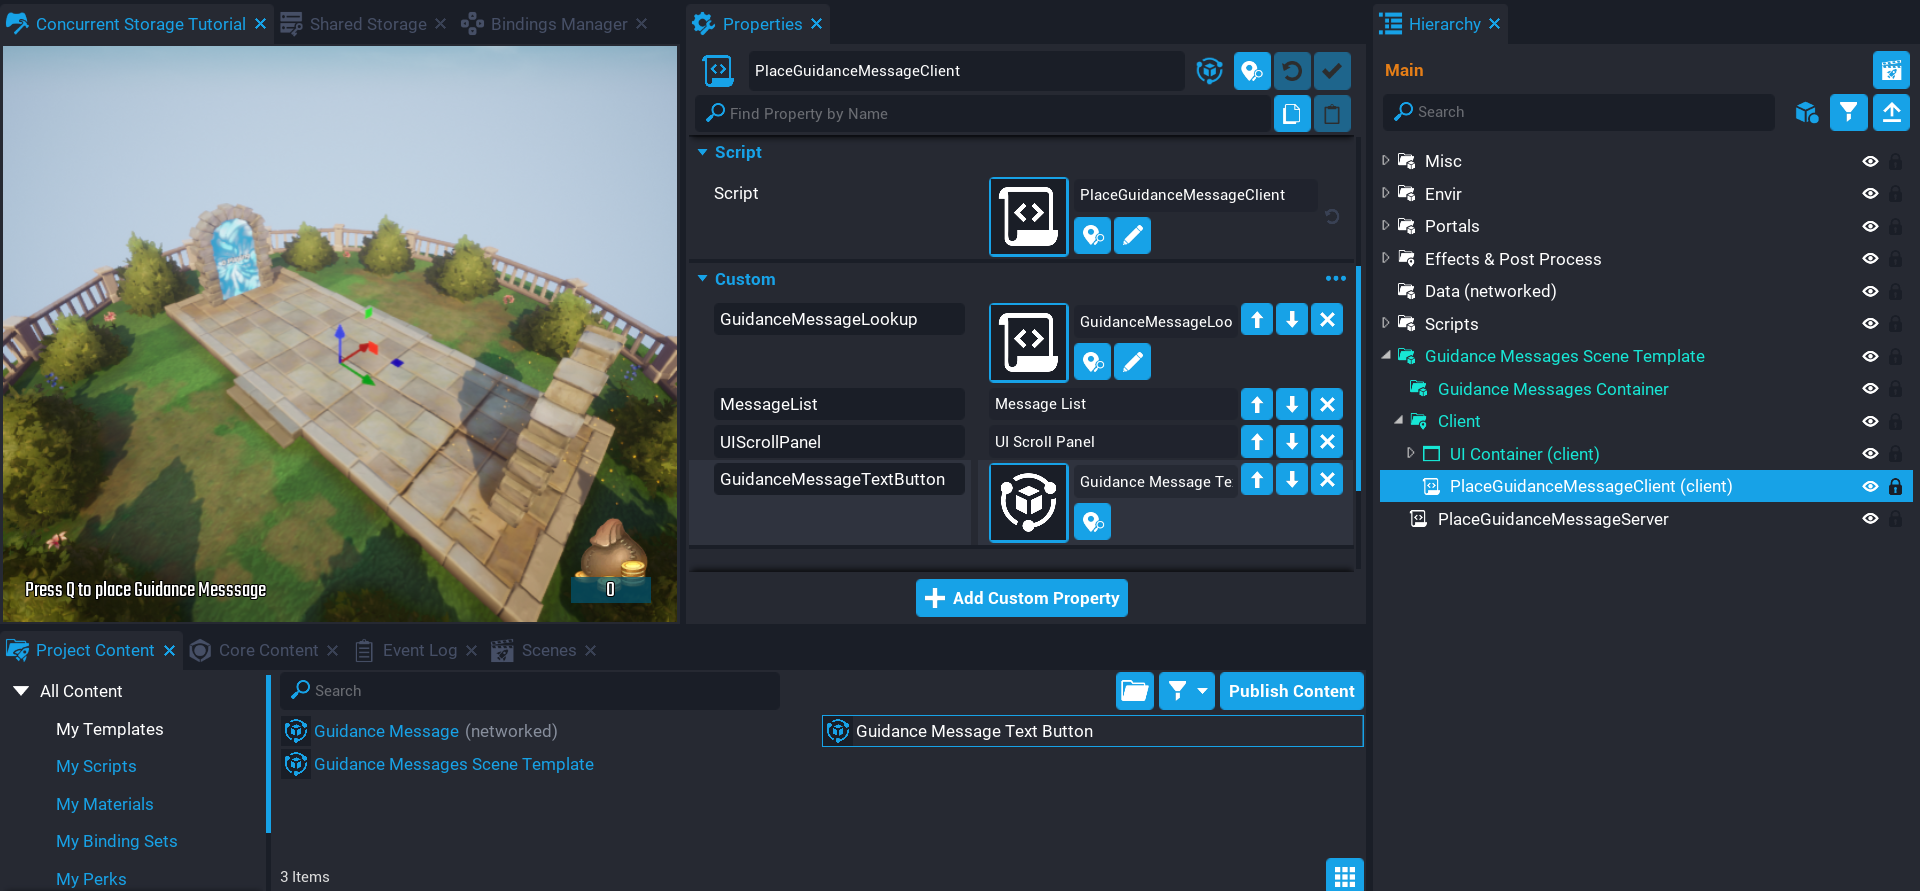The image size is (1920, 891).
Task: Toggle visibility of the Misc folder
Action: coord(1870,161)
